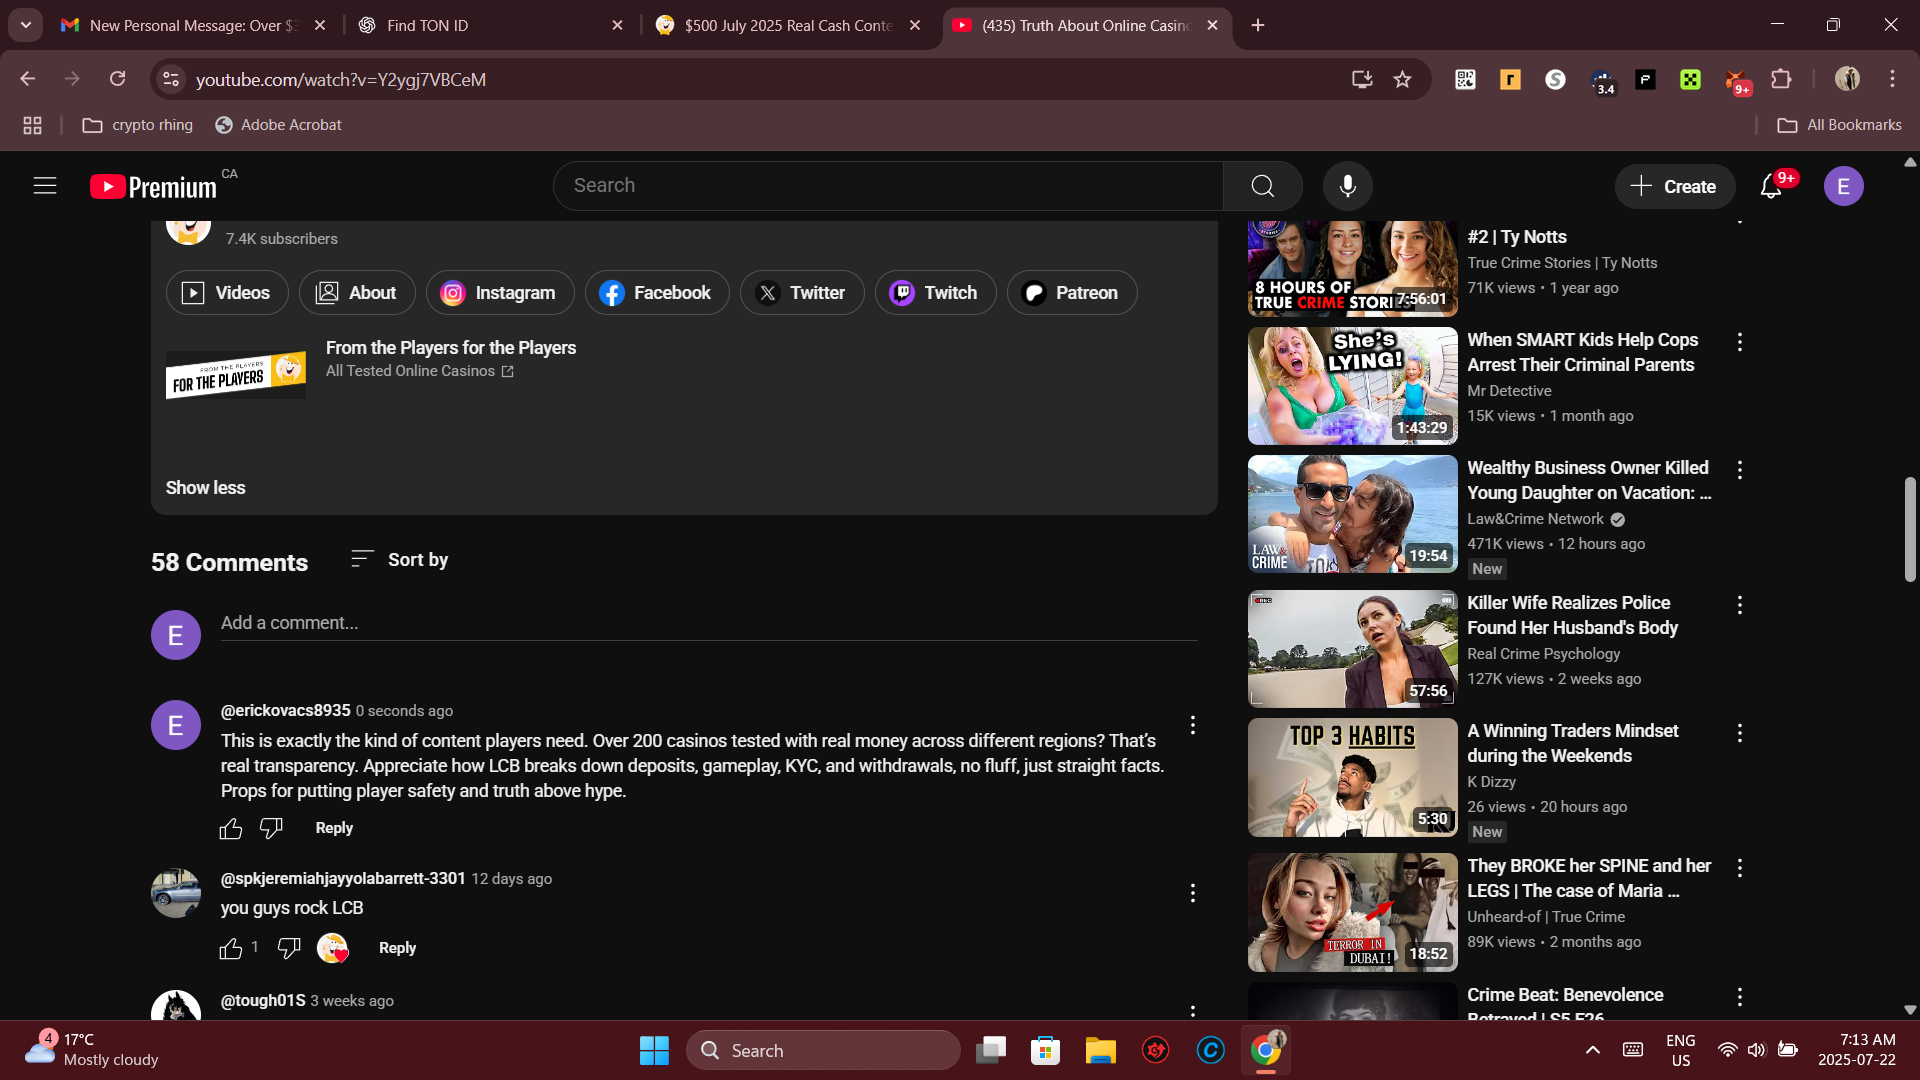Dislike the @erickovacs8935 comment

coord(271,828)
